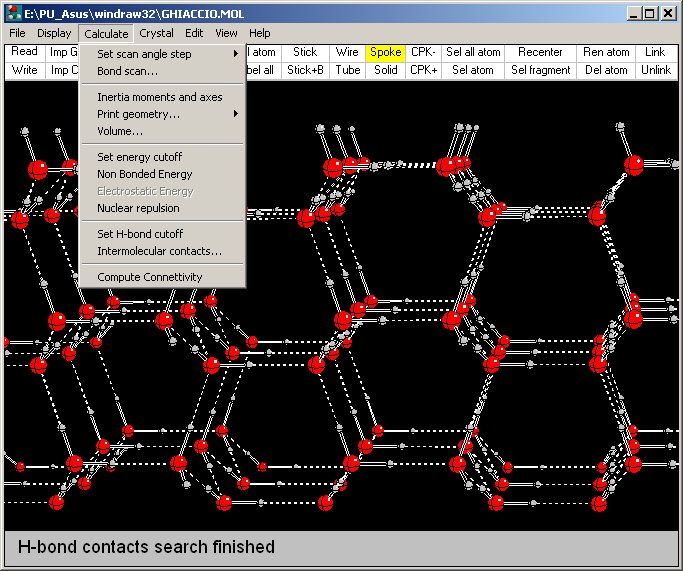Click Sel all atom button

pos(473,52)
